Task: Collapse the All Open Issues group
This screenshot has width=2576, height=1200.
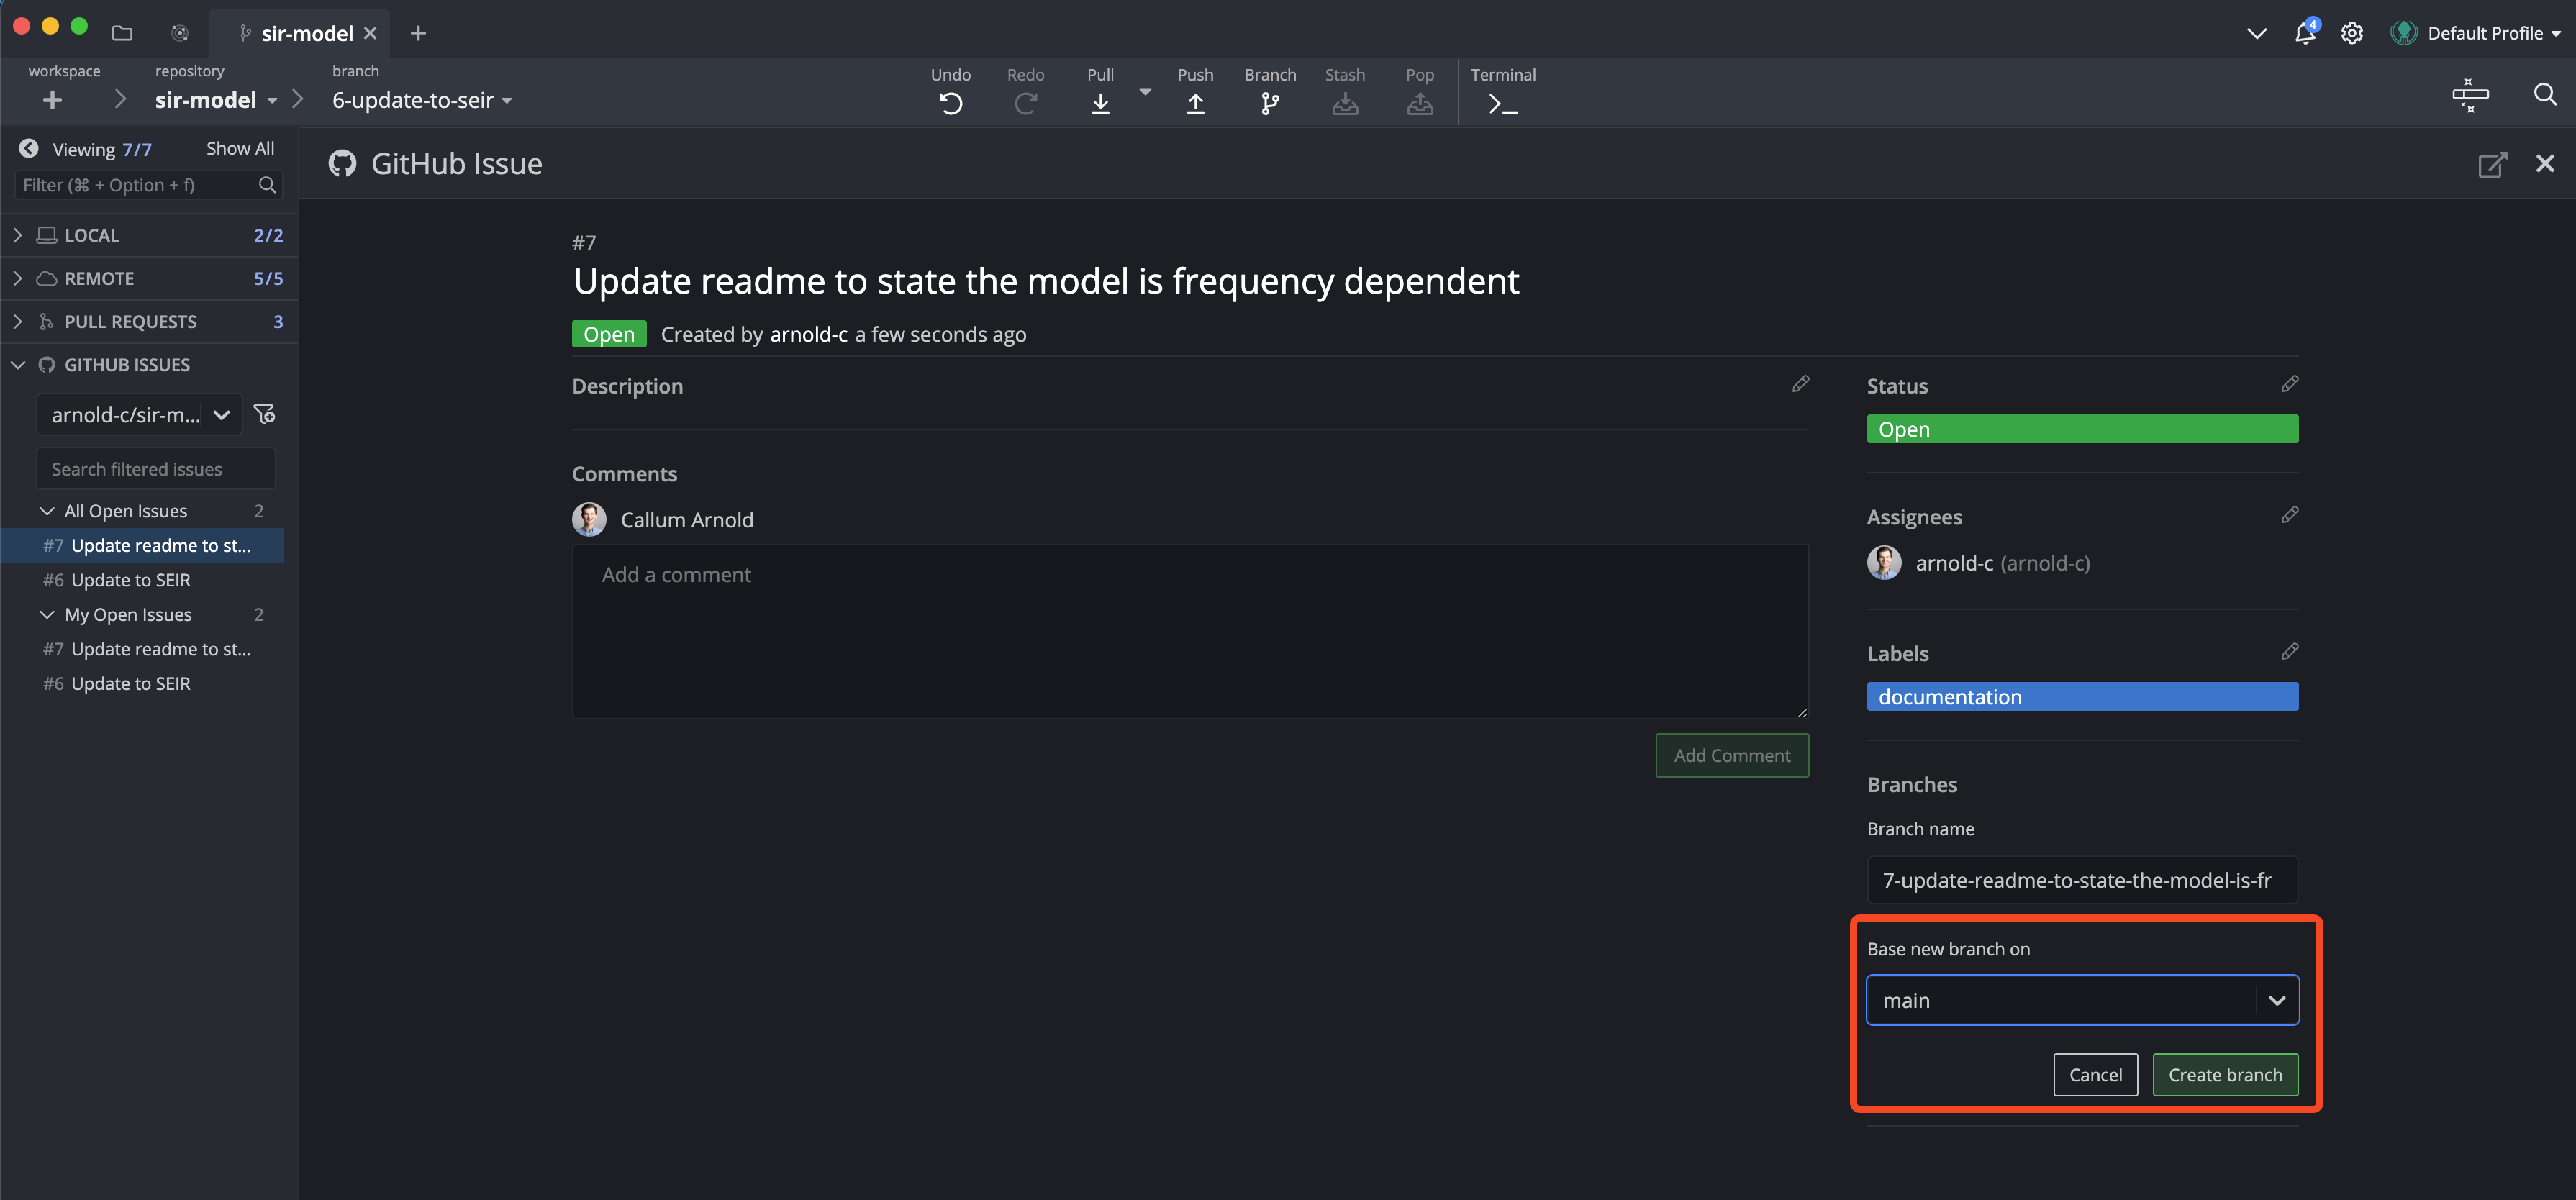Action: (46, 511)
